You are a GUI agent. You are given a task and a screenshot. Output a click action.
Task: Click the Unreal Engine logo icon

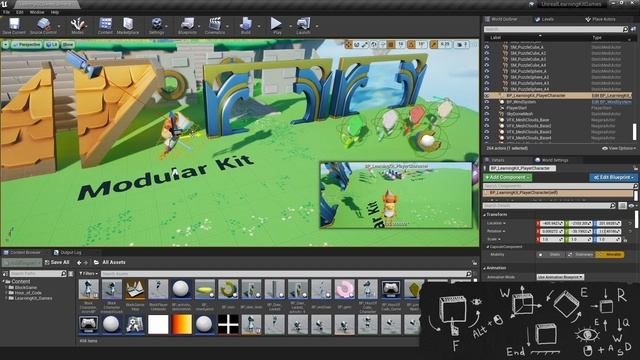click(4, 4)
